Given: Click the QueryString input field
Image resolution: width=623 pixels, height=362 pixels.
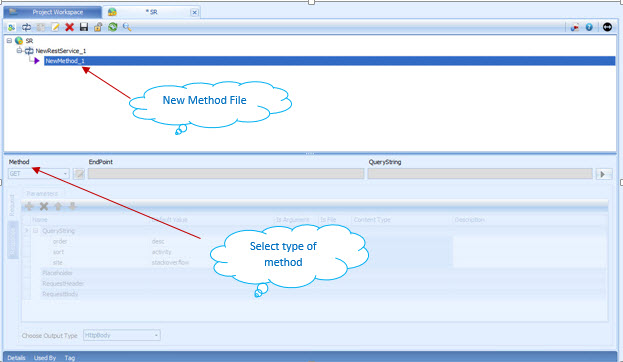Looking at the screenshot, I should [x=480, y=174].
